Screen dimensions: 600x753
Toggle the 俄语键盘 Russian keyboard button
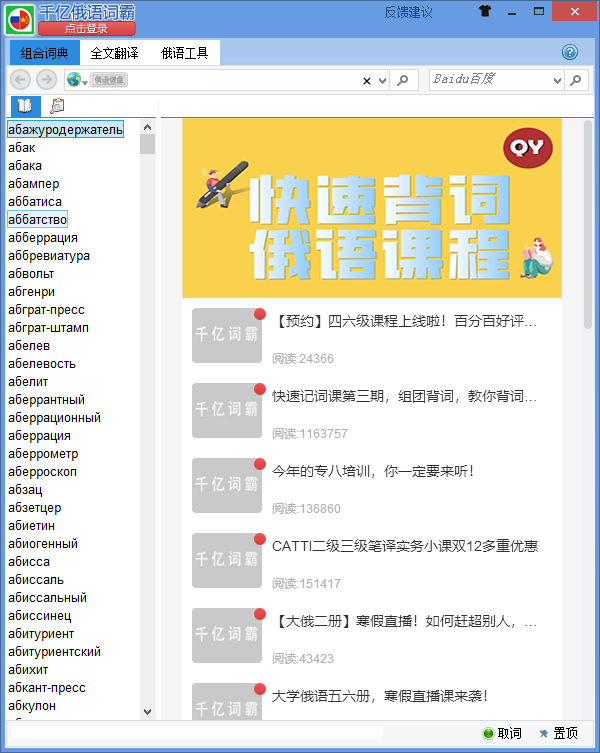pyautogui.click(x=109, y=80)
